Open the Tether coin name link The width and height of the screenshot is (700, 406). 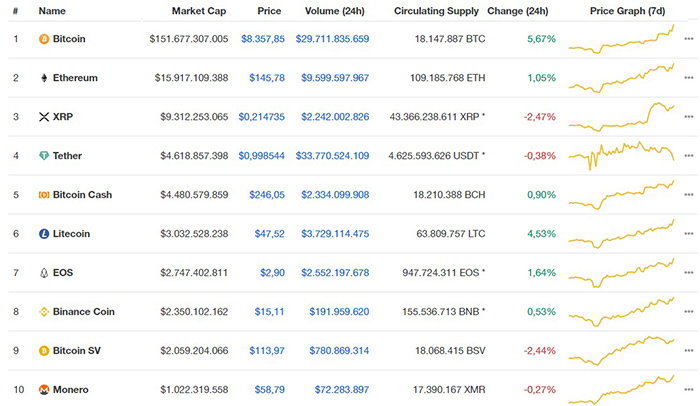67,155
